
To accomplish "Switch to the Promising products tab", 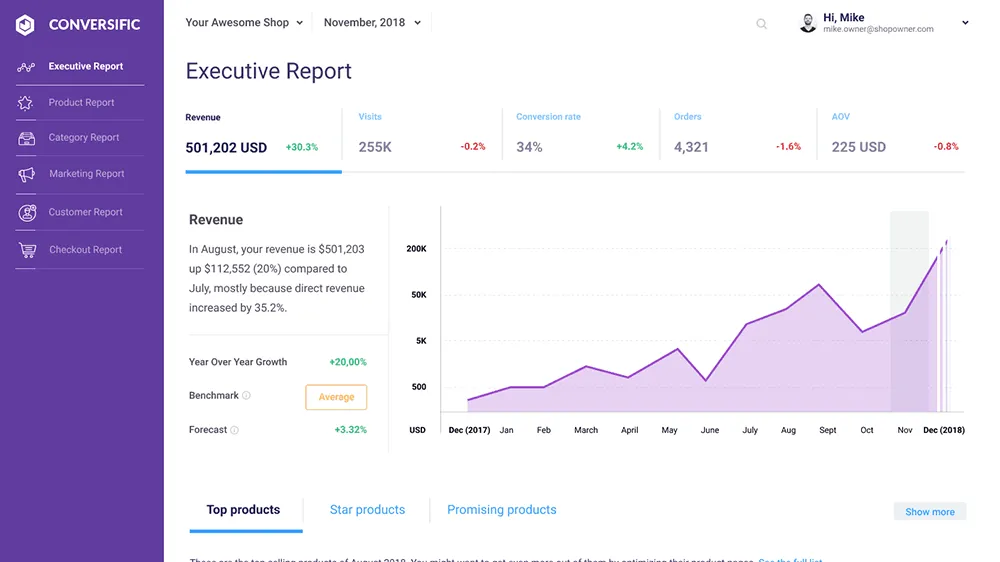I will click(502, 510).
